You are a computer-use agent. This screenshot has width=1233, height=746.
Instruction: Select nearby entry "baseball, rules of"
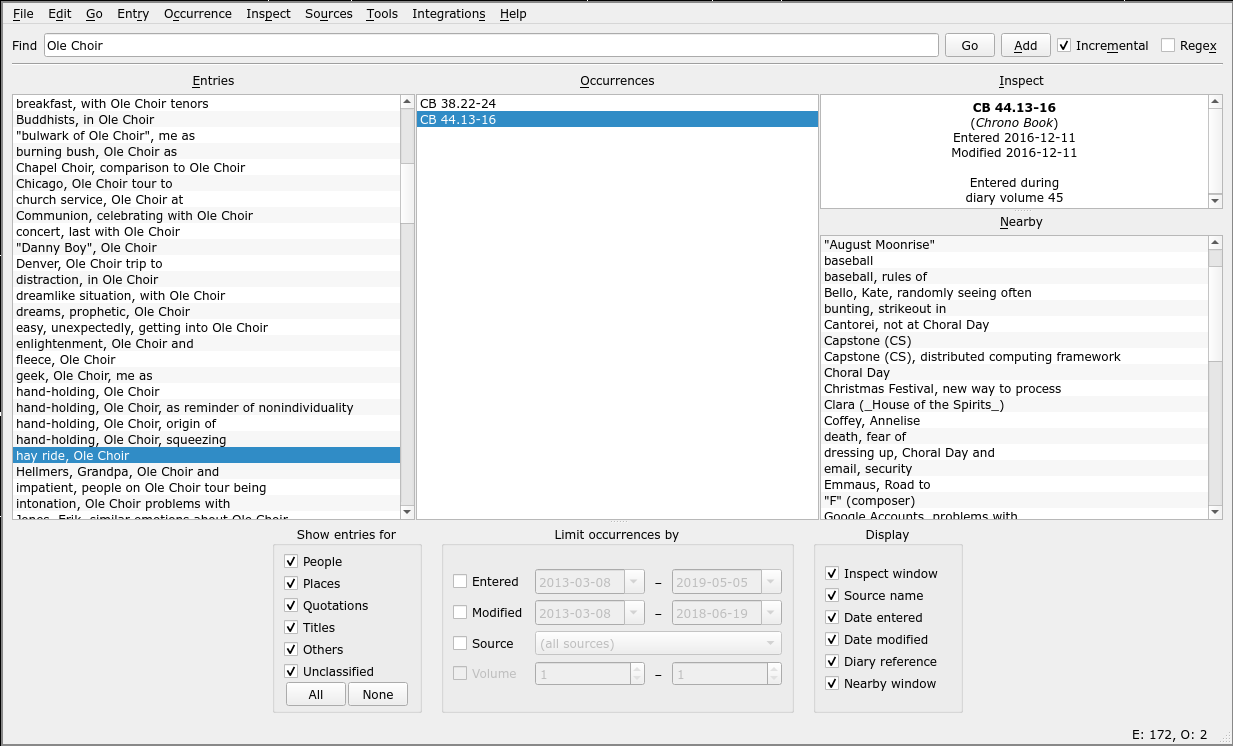coord(1014,277)
